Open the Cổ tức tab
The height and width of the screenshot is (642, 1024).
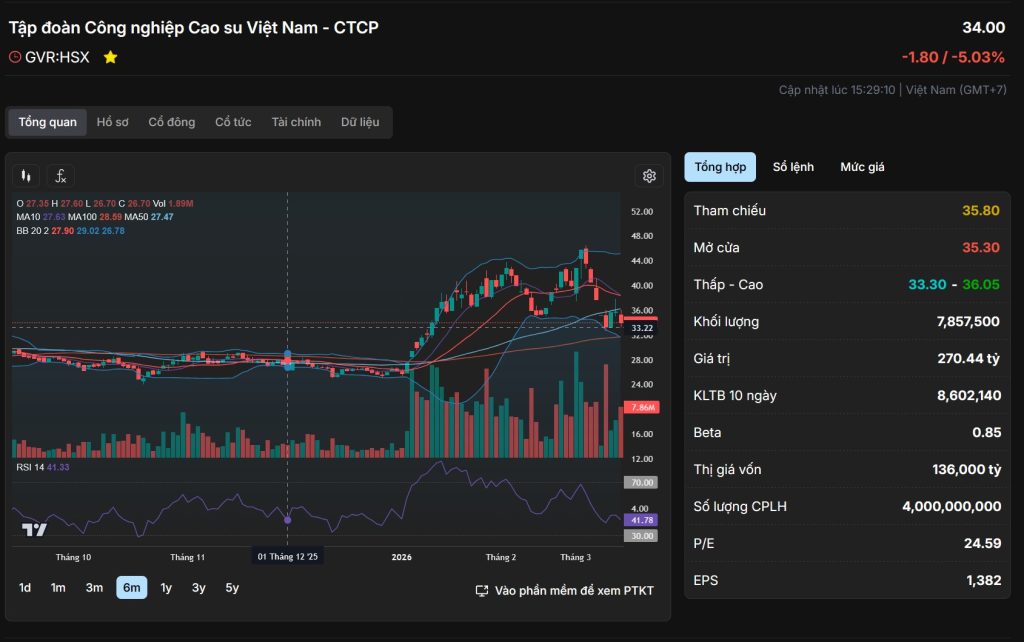pos(233,122)
